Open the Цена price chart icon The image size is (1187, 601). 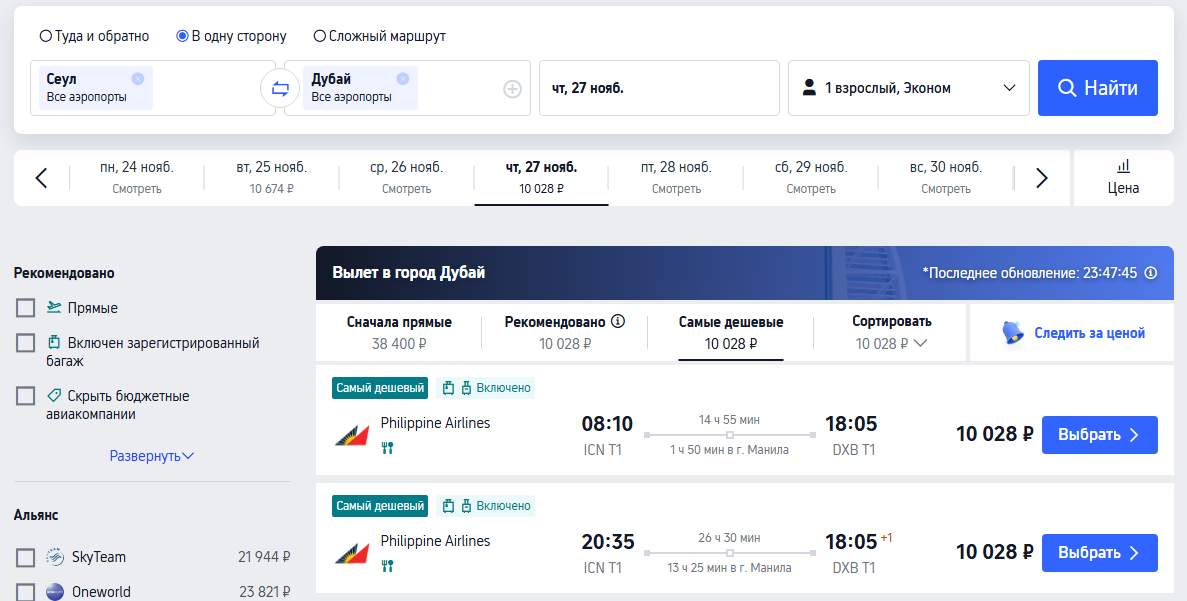1123,166
